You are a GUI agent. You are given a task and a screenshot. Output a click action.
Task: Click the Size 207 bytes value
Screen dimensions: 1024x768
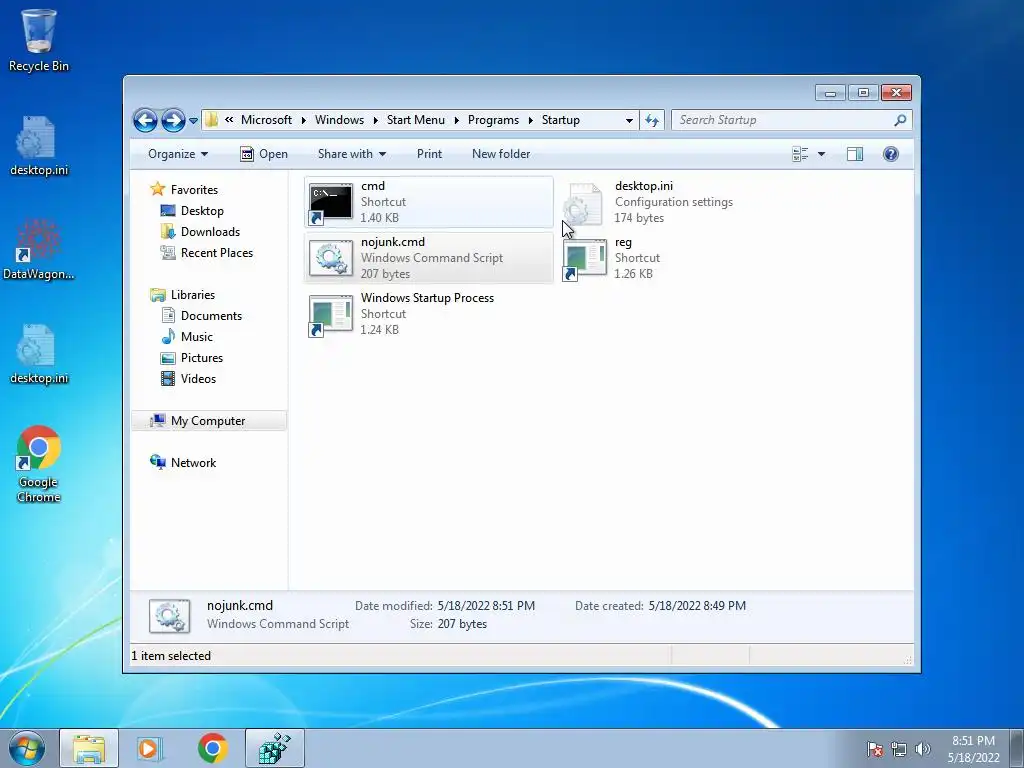pyautogui.click(x=462, y=624)
